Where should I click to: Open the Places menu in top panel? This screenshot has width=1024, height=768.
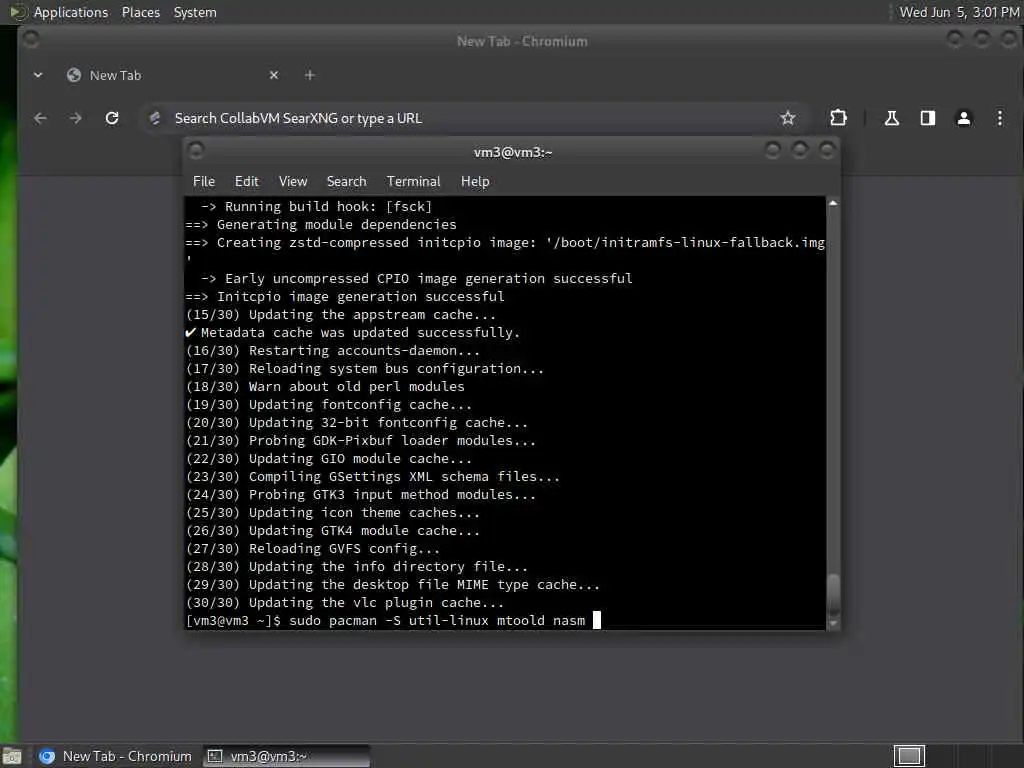point(140,12)
